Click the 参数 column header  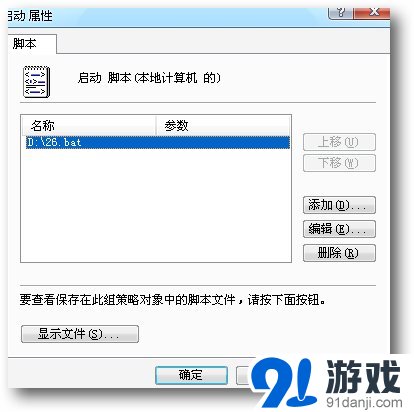tap(223, 126)
